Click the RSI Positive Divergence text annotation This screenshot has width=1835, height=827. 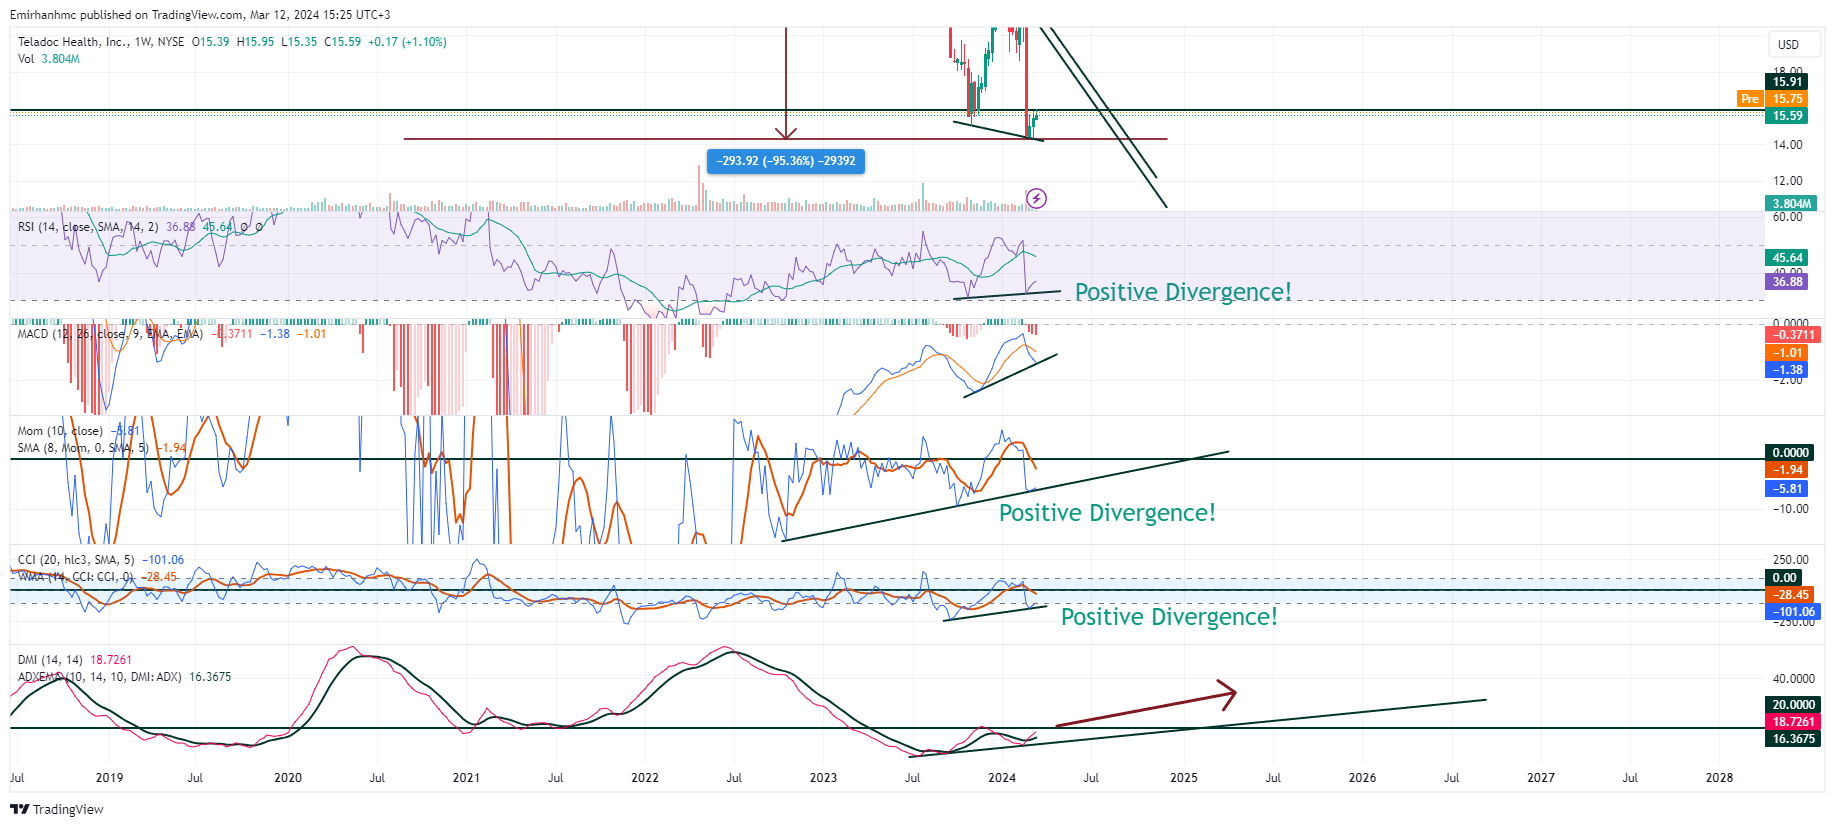(x=1183, y=292)
